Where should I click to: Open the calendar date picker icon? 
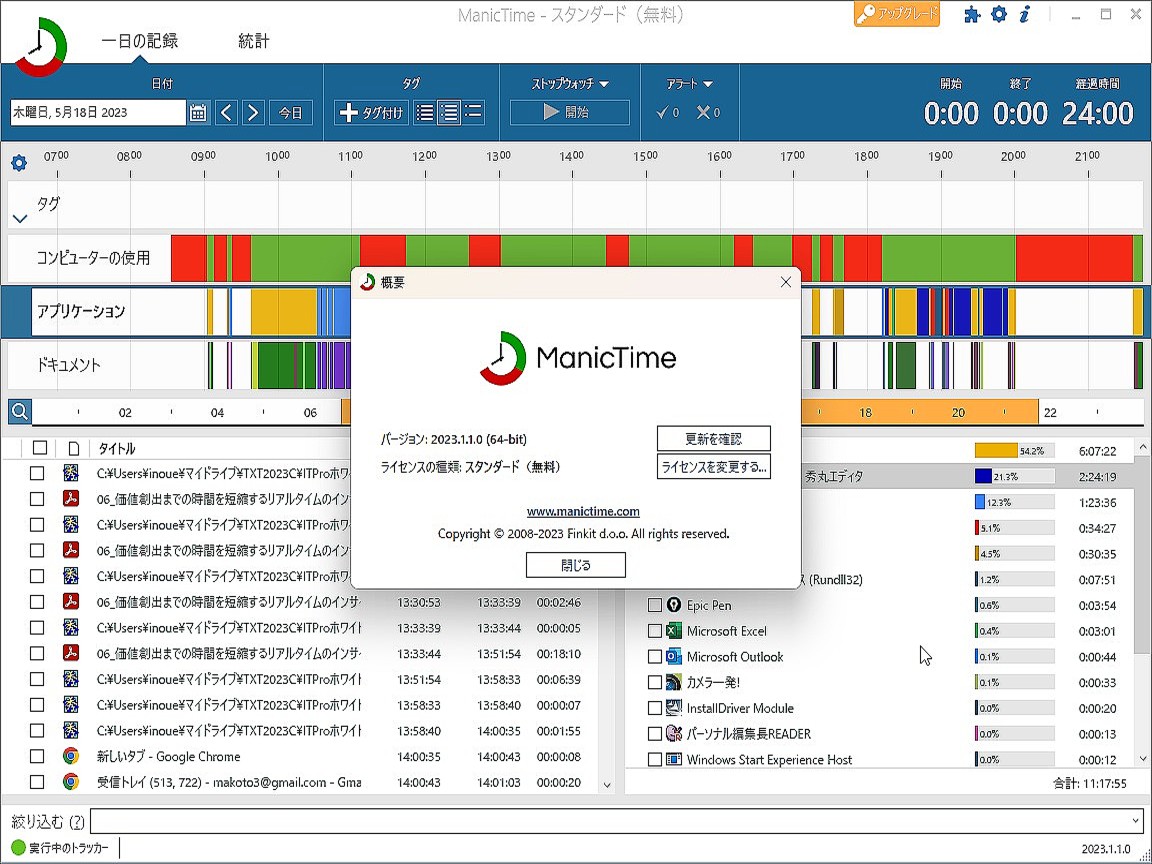(x=198, y=113)
